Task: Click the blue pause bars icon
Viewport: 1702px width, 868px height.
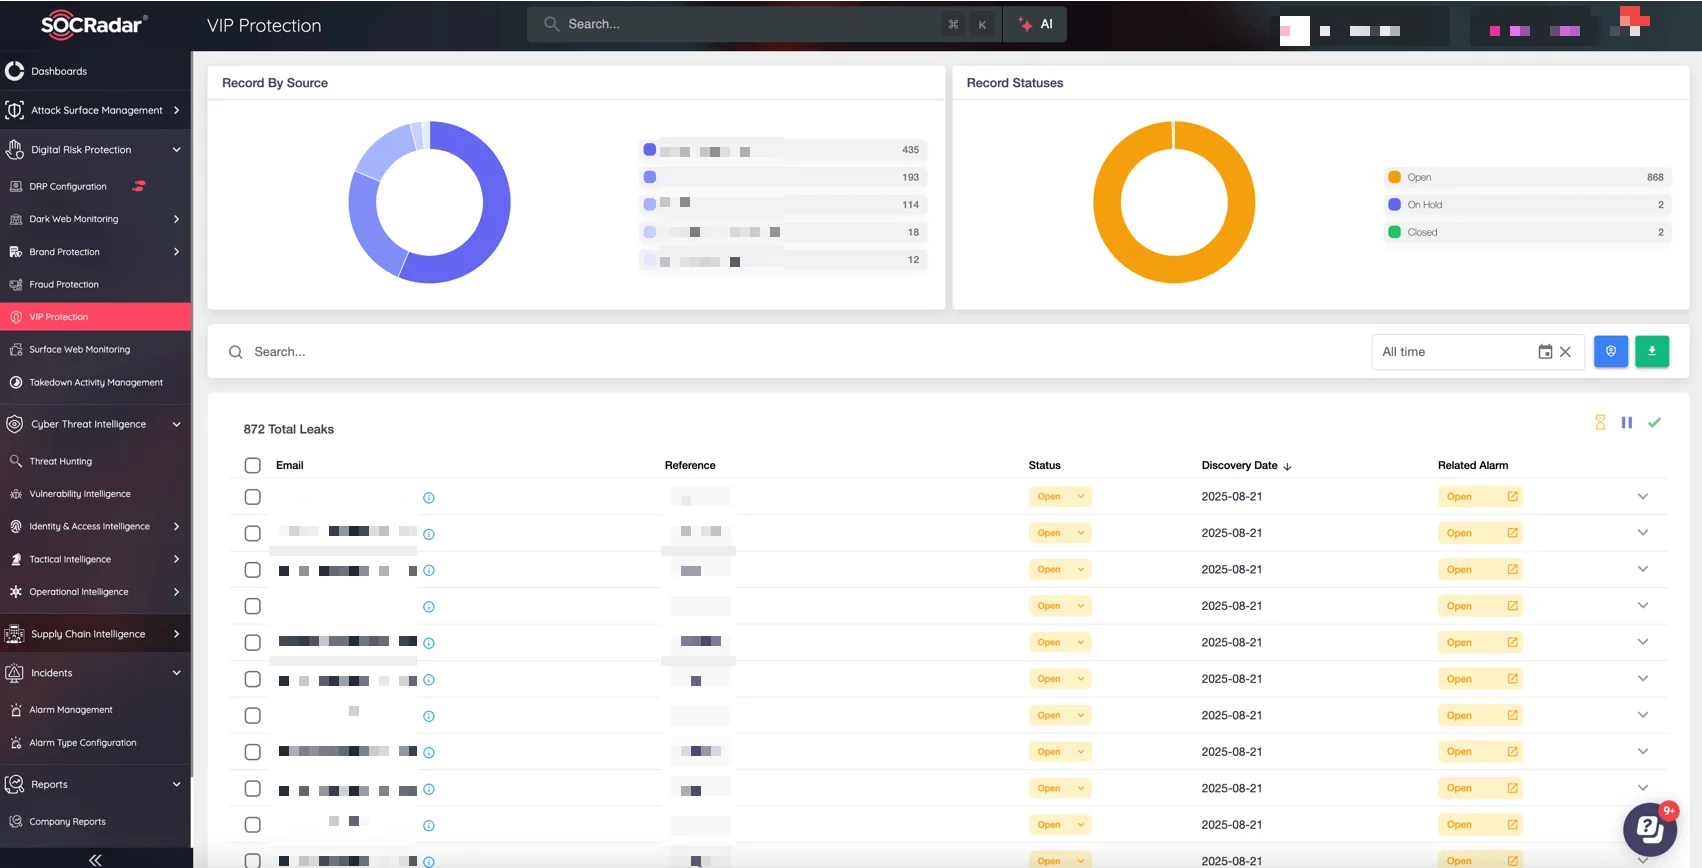Action: click(1627, 423)
